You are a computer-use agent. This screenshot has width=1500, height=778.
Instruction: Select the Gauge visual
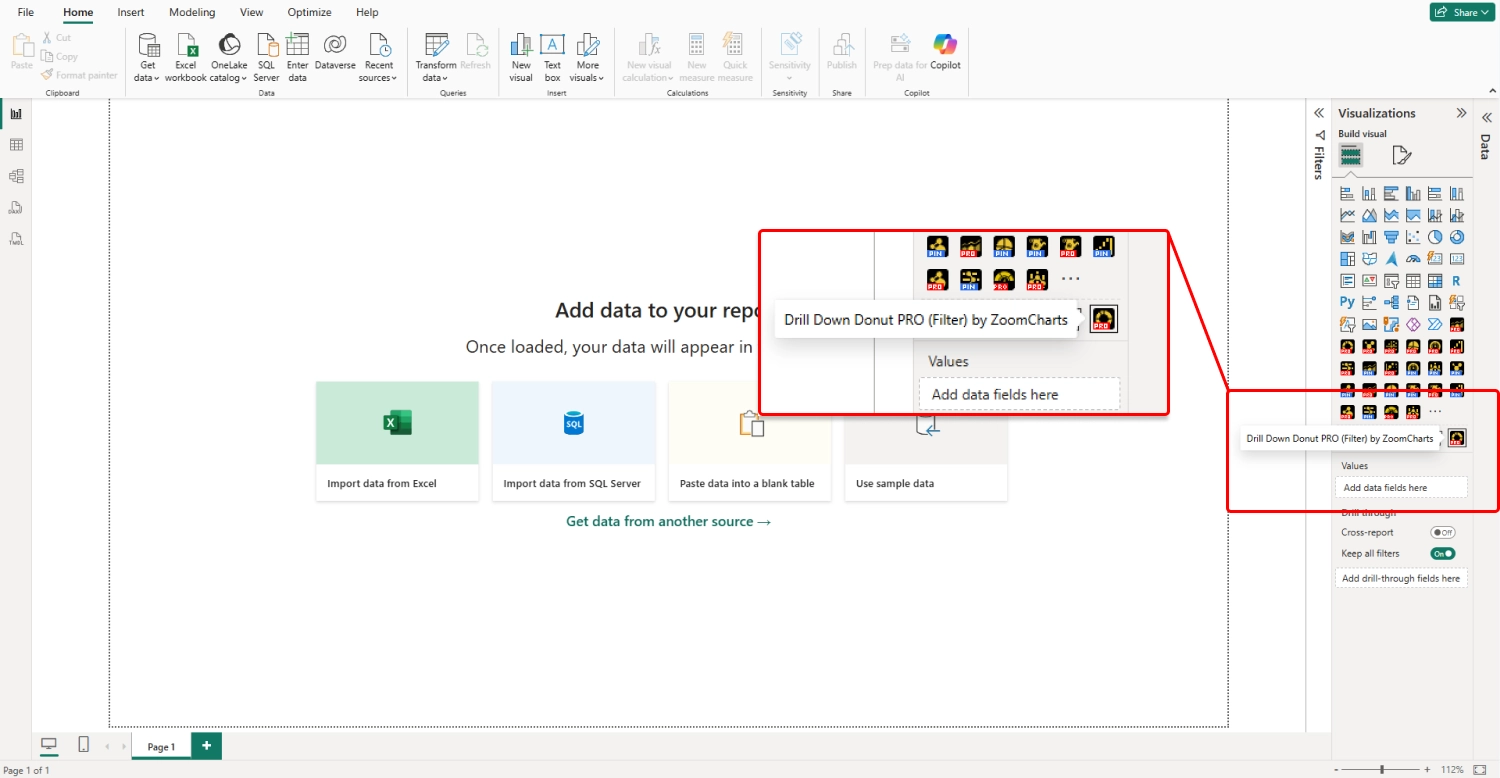coord(1413,259)
